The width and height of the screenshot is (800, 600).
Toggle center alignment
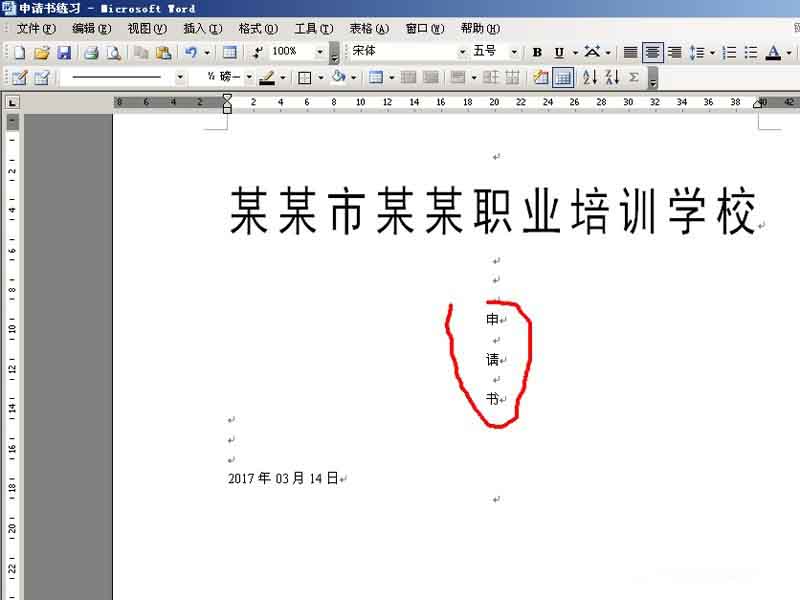[653, 53]
